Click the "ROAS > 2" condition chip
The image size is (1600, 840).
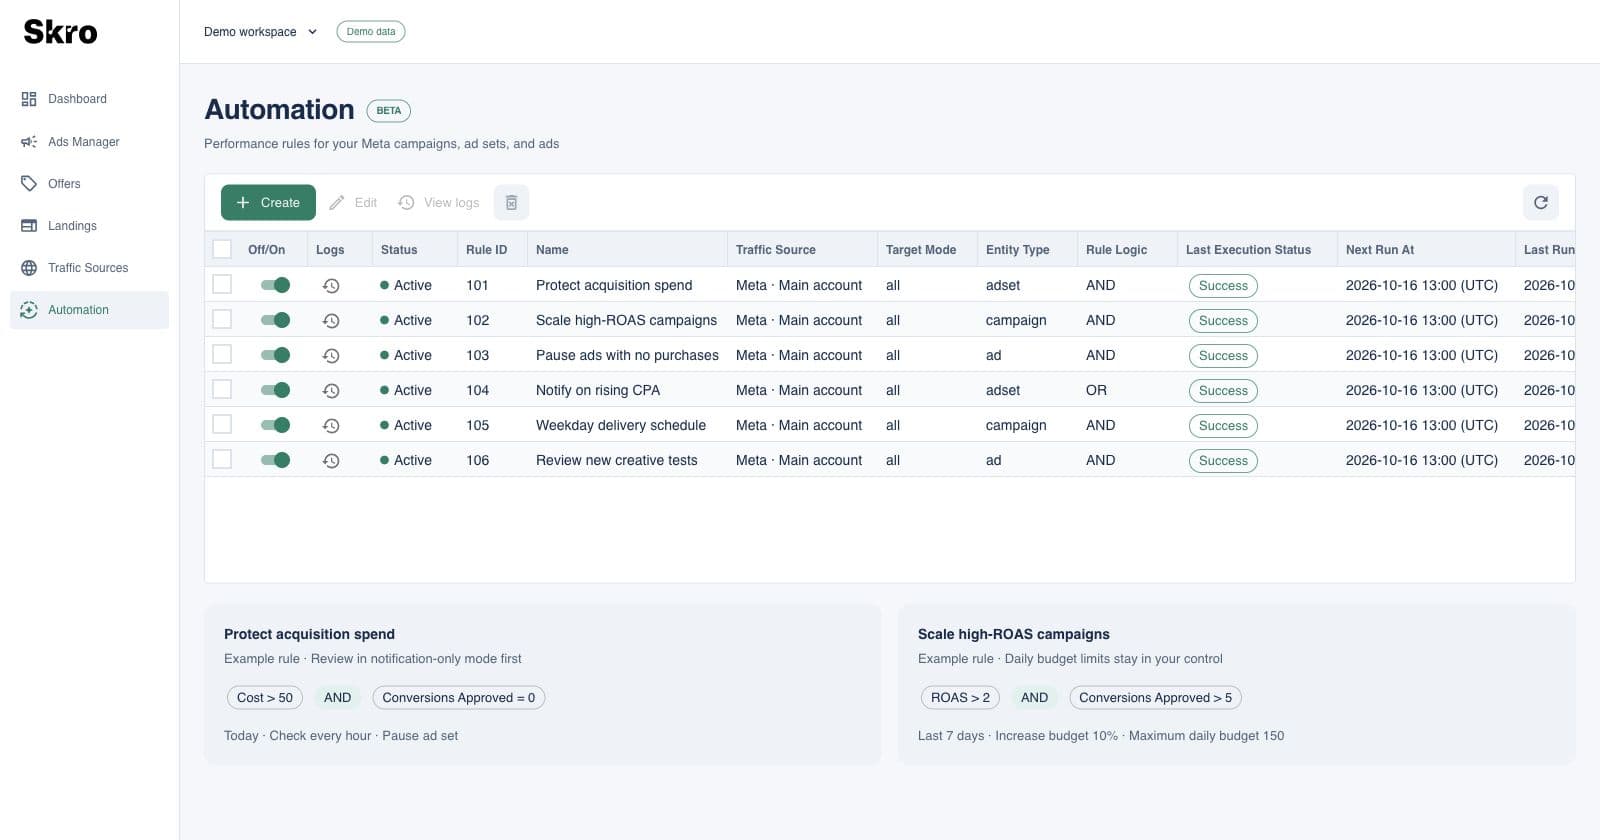[x=960, y=698]
